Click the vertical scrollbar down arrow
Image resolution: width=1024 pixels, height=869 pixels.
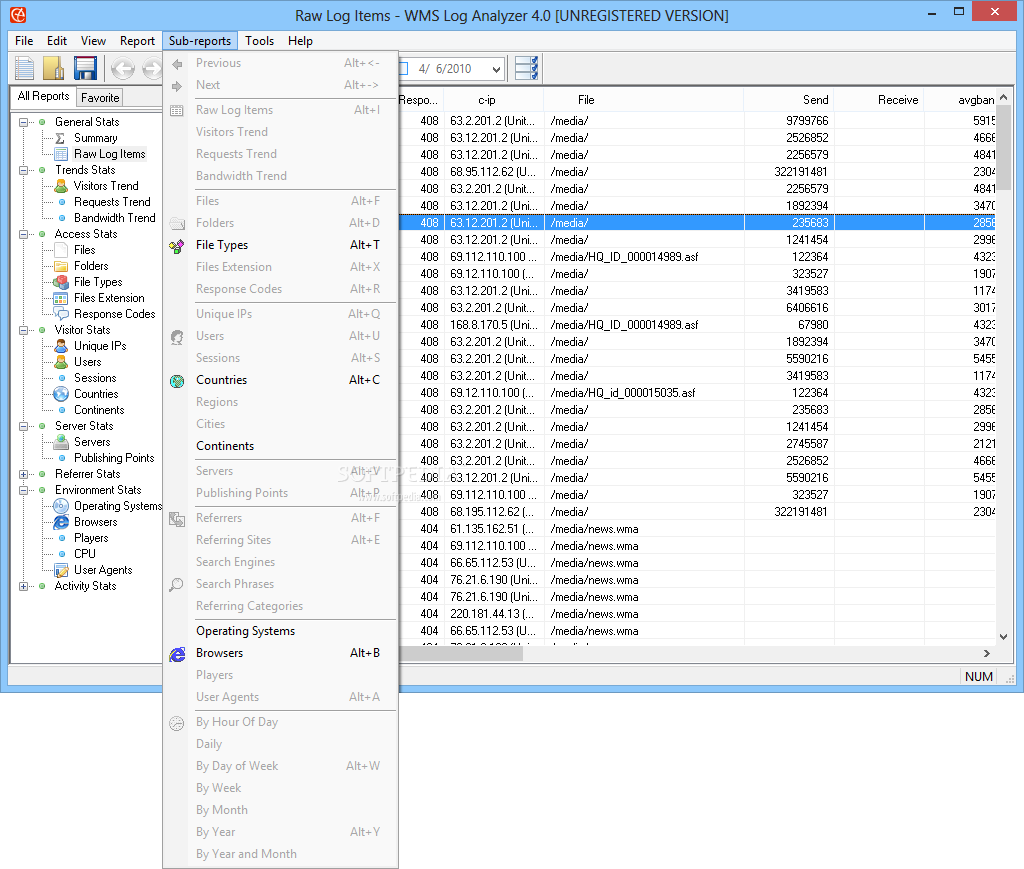(x=1003, y=637)
